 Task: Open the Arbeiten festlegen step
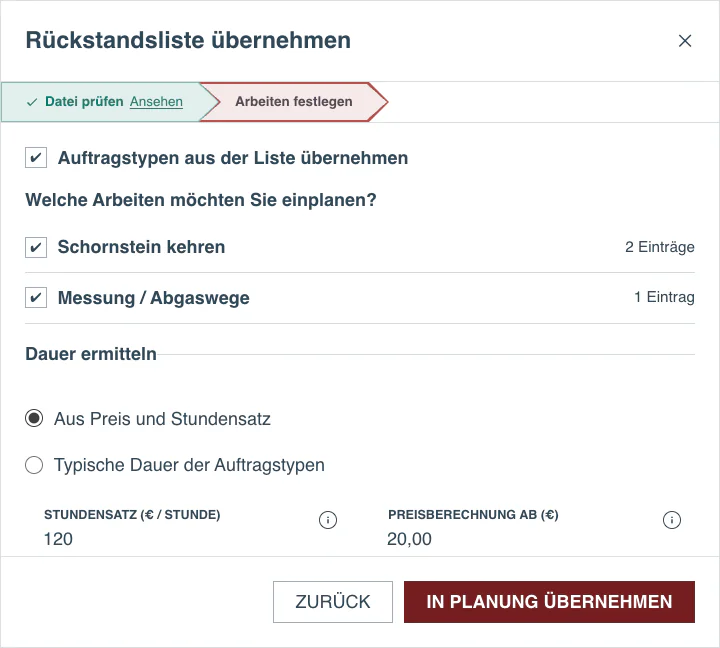[x=294, y=101]
